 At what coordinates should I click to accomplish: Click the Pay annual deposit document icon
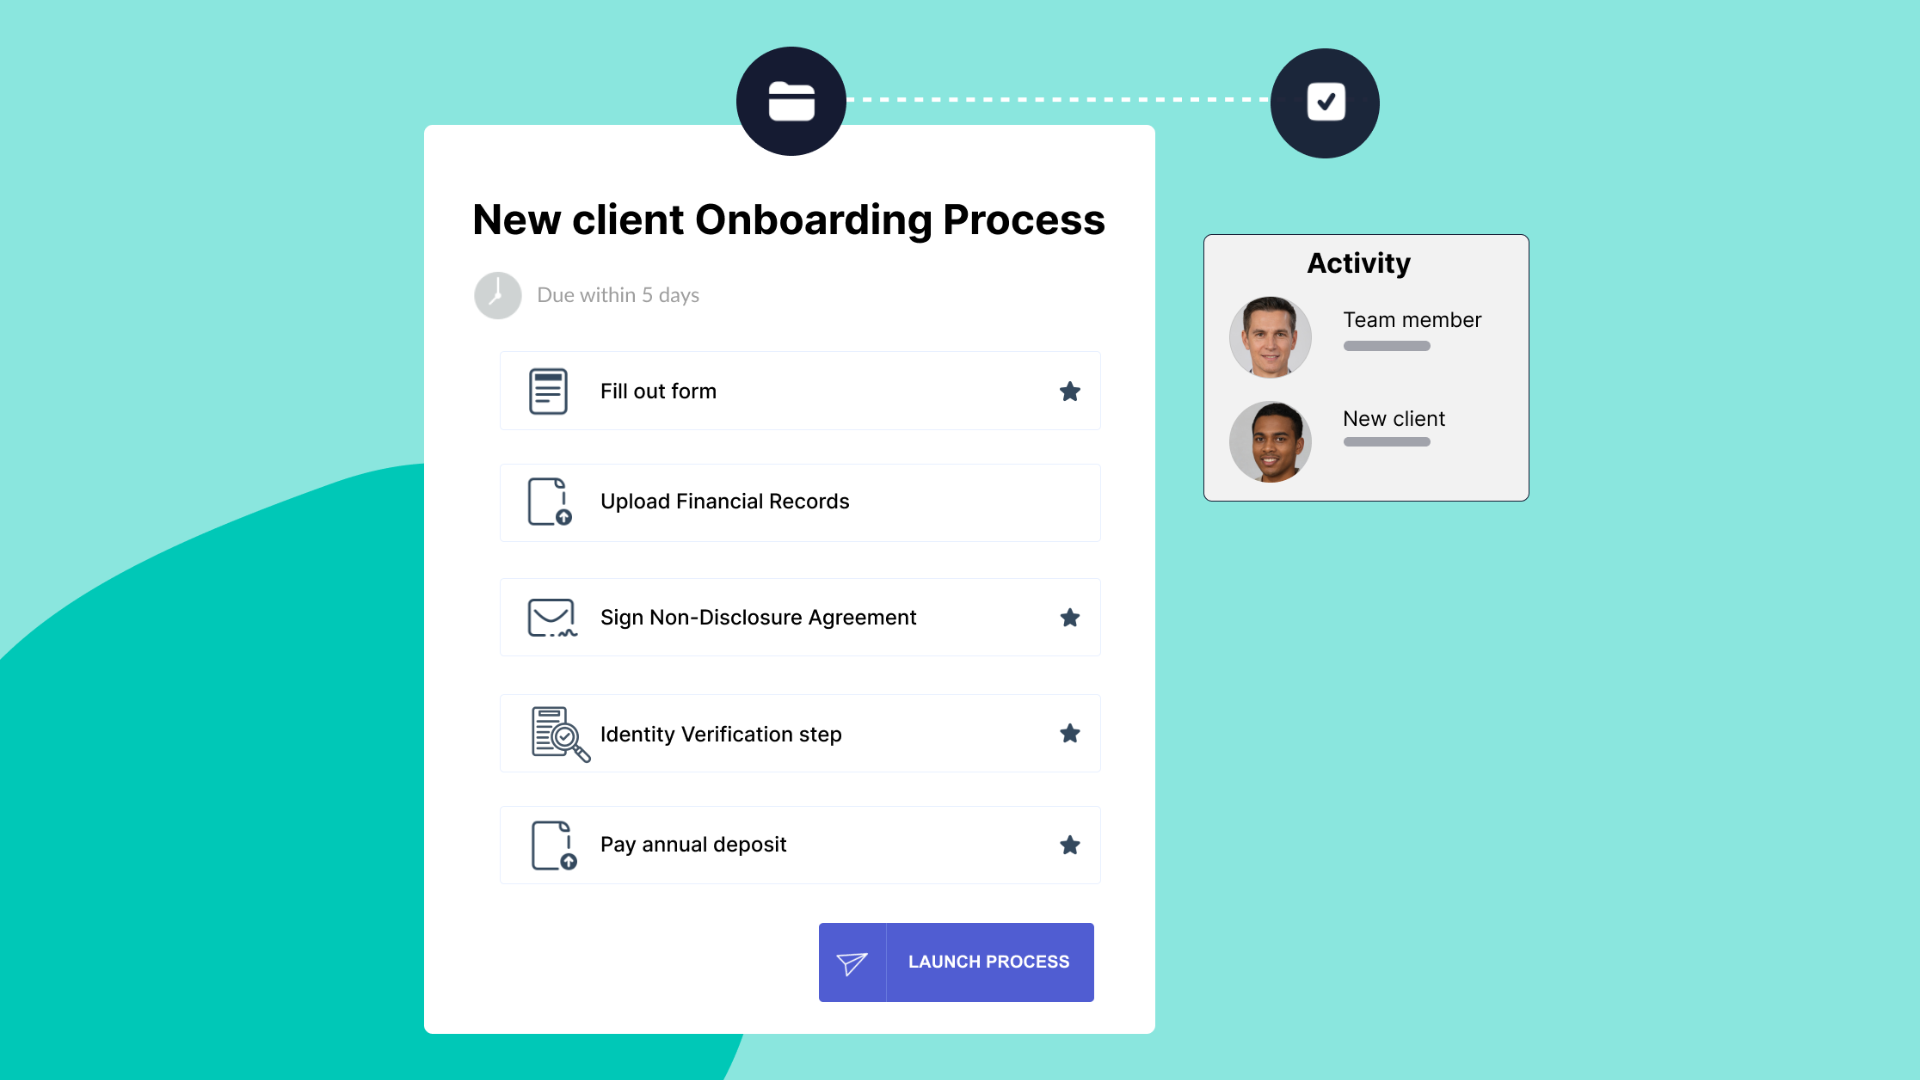(x=551, y=844)
